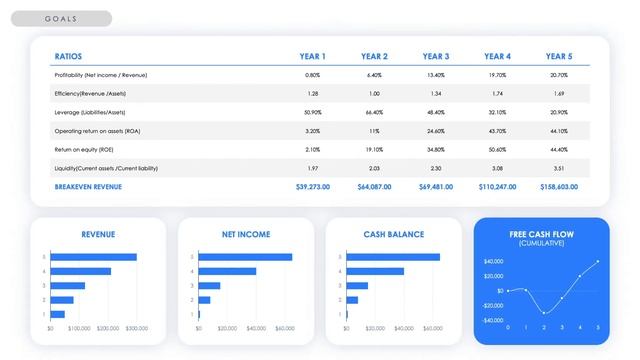
Task: Click the -$40,000 axis label in cash flow chart
Action: click(x=493, y=320)
